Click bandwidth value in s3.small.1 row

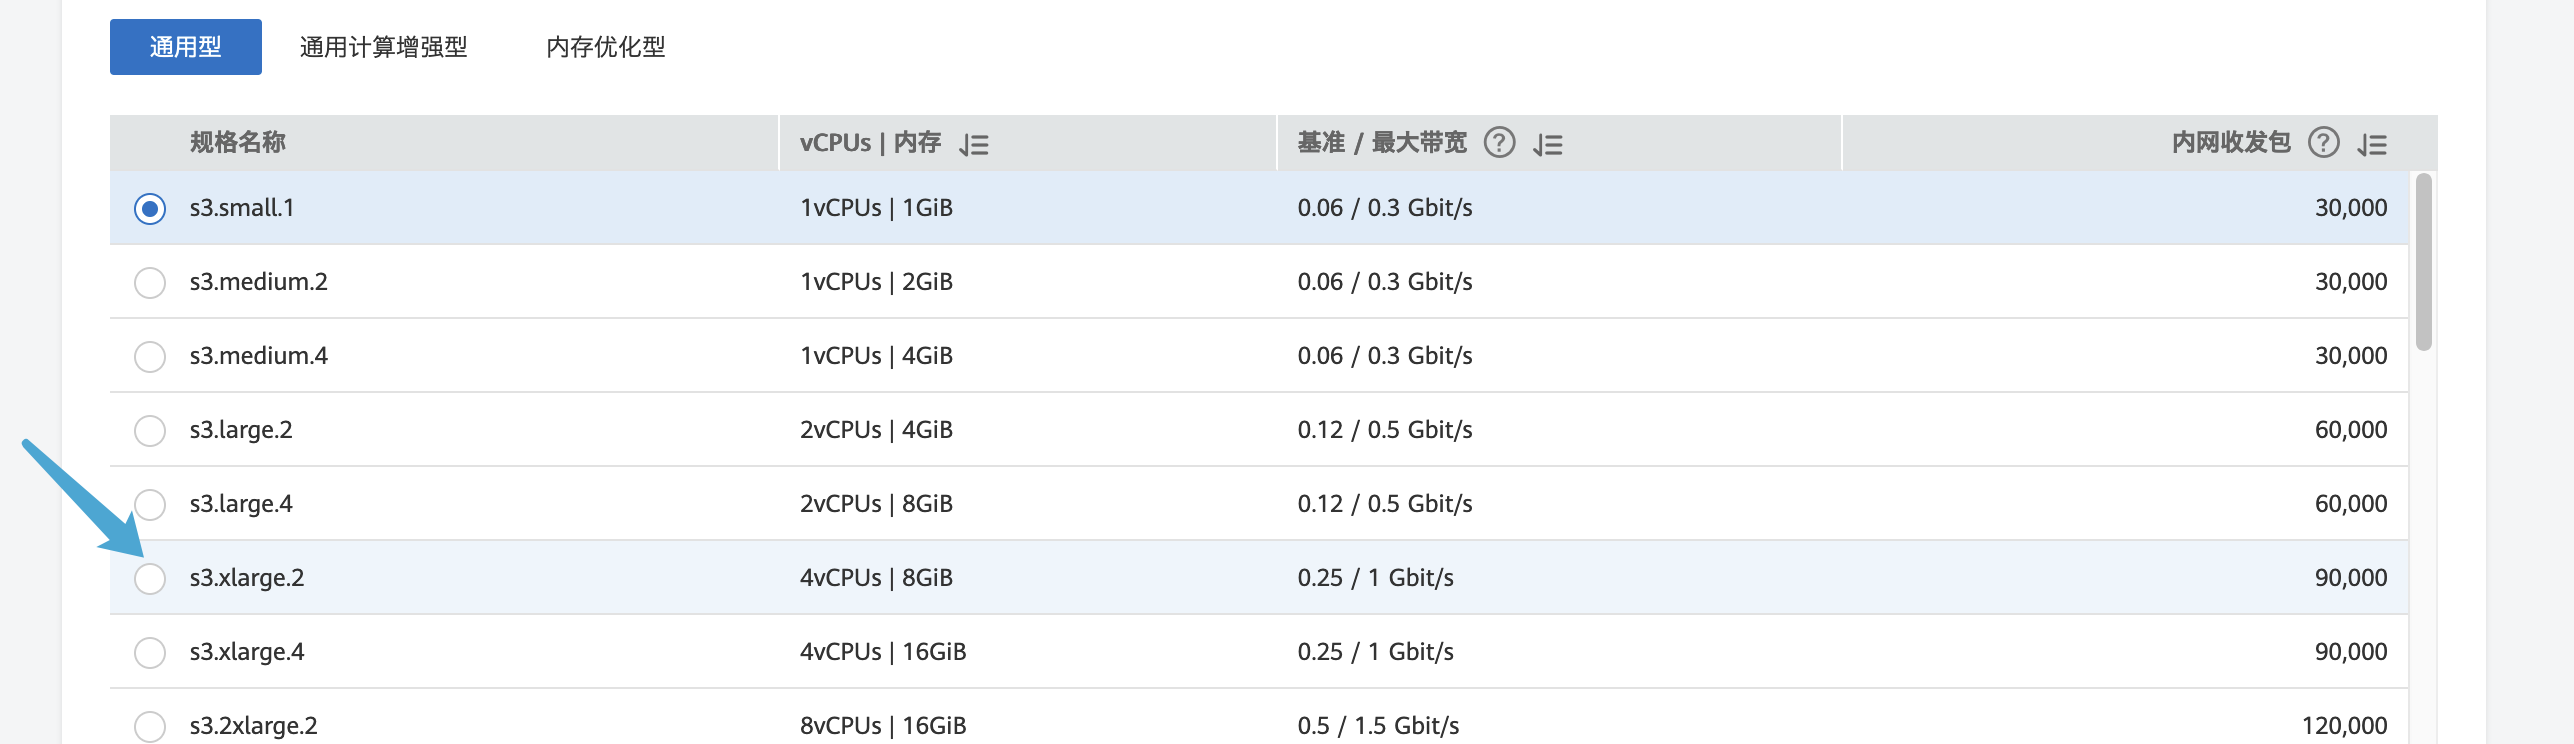[x=1385, y=208]
